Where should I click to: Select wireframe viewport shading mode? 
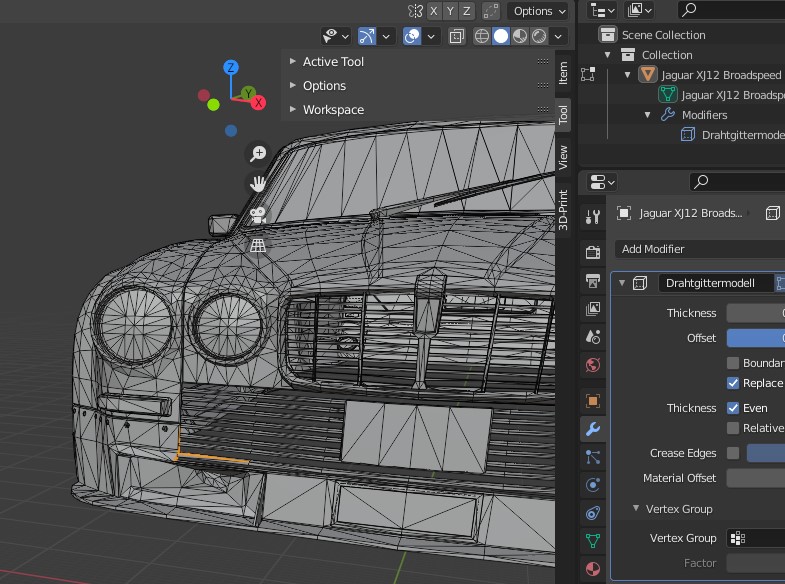tap(482, 36)
